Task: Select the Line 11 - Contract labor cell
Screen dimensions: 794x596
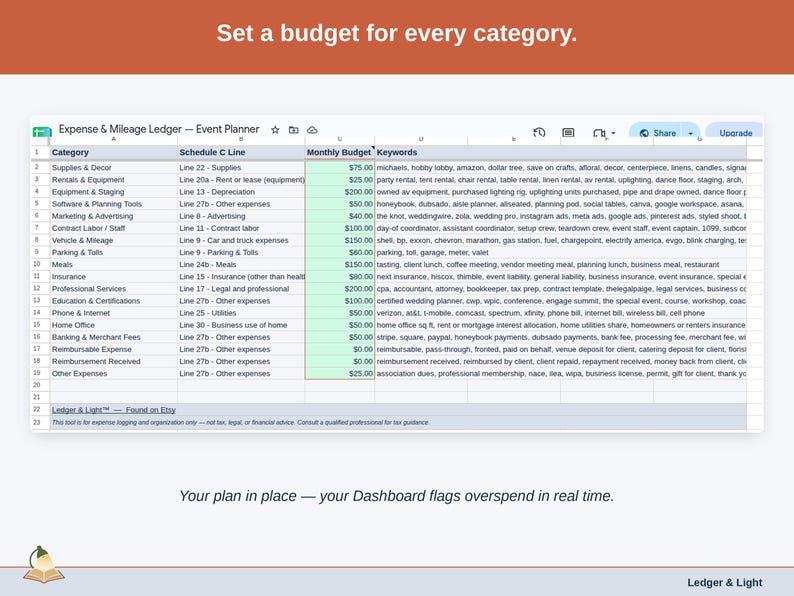Action: pos(241,228)
